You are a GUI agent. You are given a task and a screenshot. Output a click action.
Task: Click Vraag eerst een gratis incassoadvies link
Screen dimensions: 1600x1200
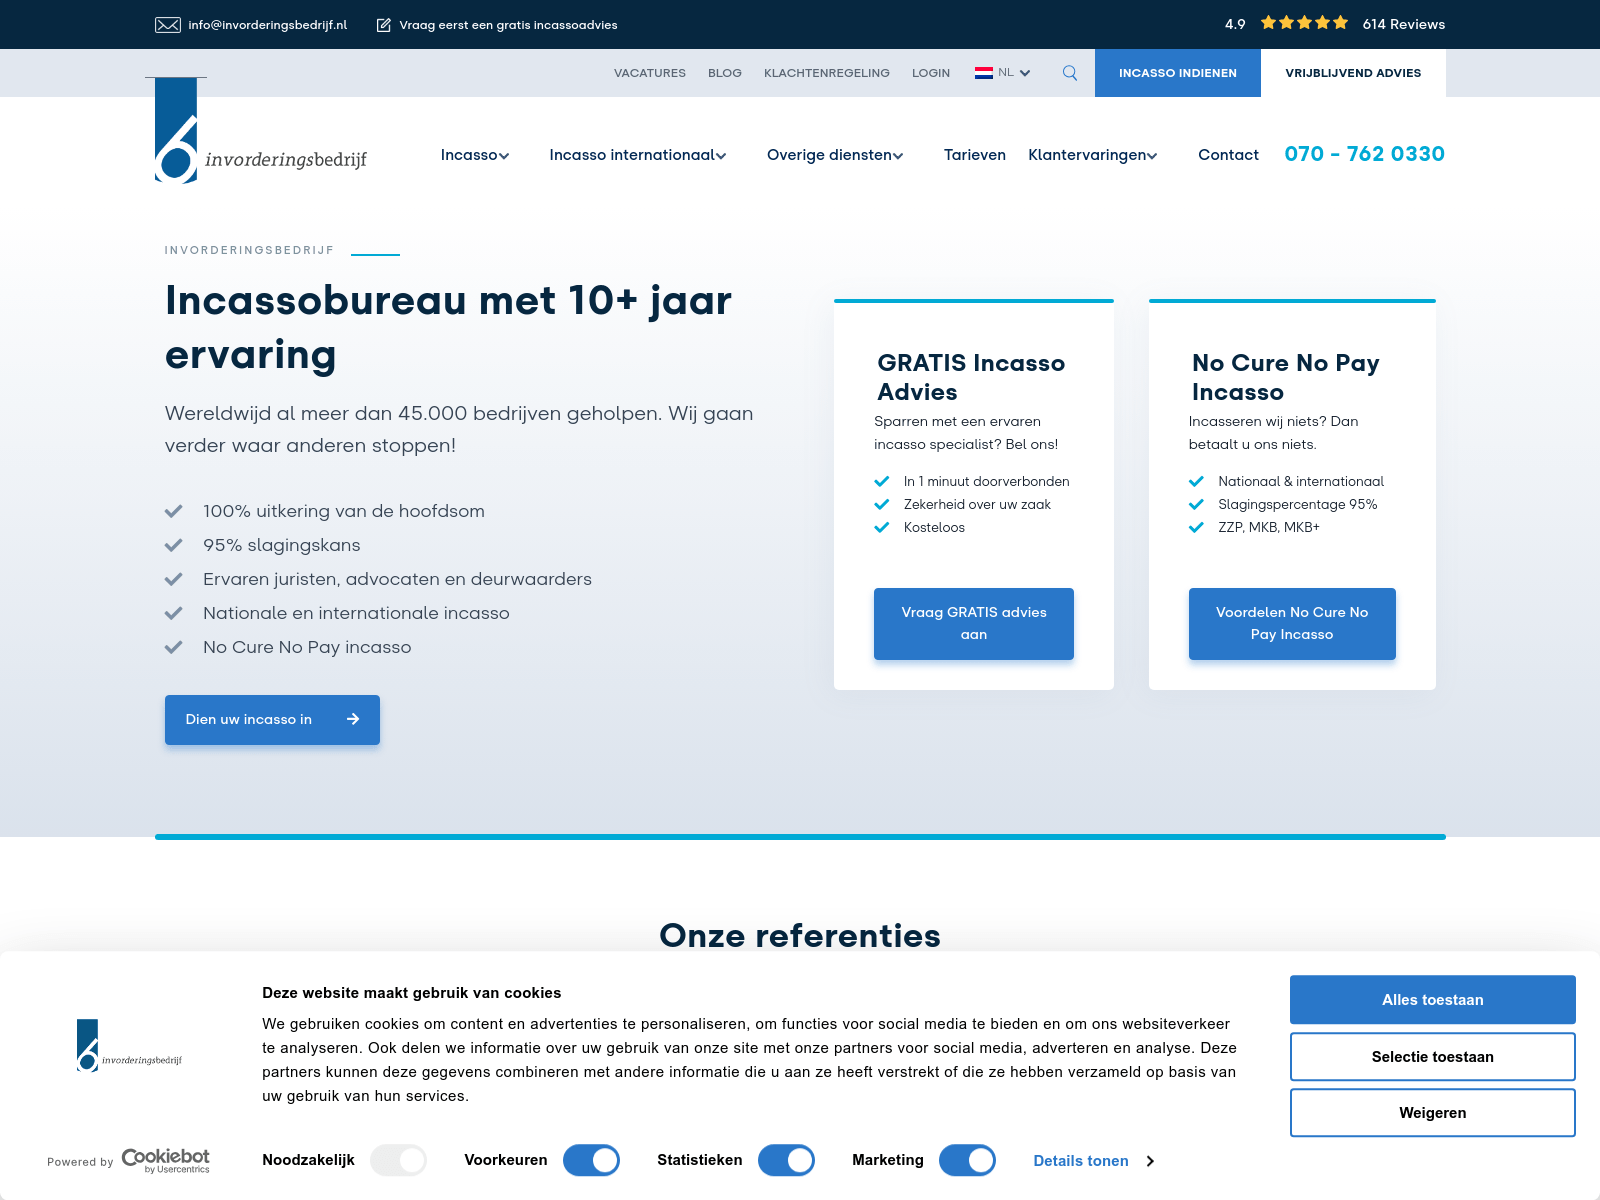coord(508,25)
